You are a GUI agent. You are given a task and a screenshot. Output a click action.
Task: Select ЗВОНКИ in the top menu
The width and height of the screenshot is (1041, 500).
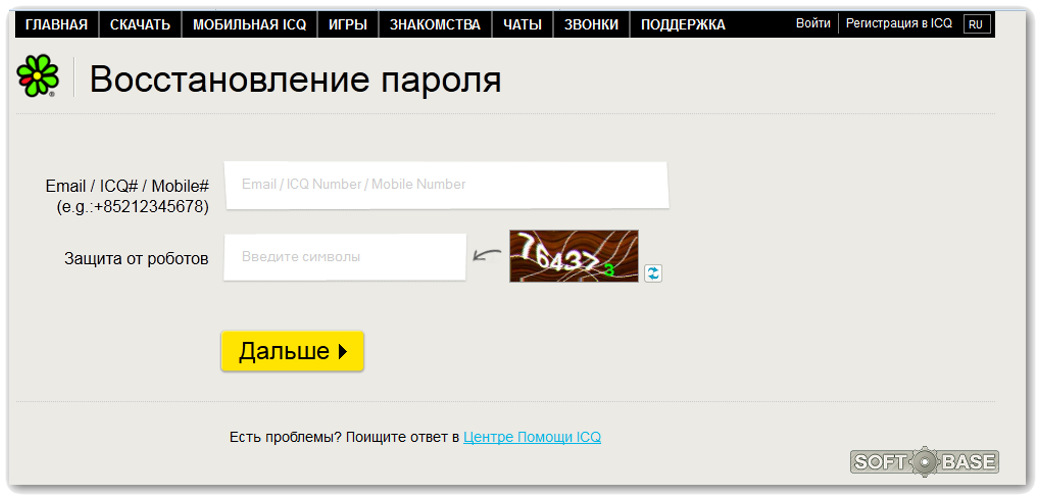pyautogui.click(x=591, y=25)
